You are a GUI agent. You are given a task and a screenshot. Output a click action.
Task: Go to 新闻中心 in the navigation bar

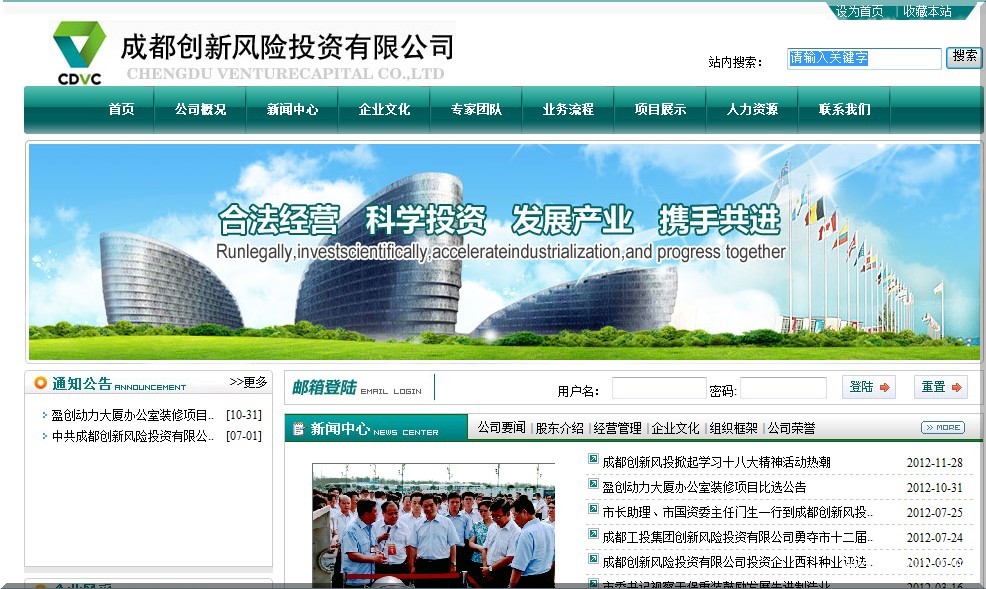[x=292, y=109]
